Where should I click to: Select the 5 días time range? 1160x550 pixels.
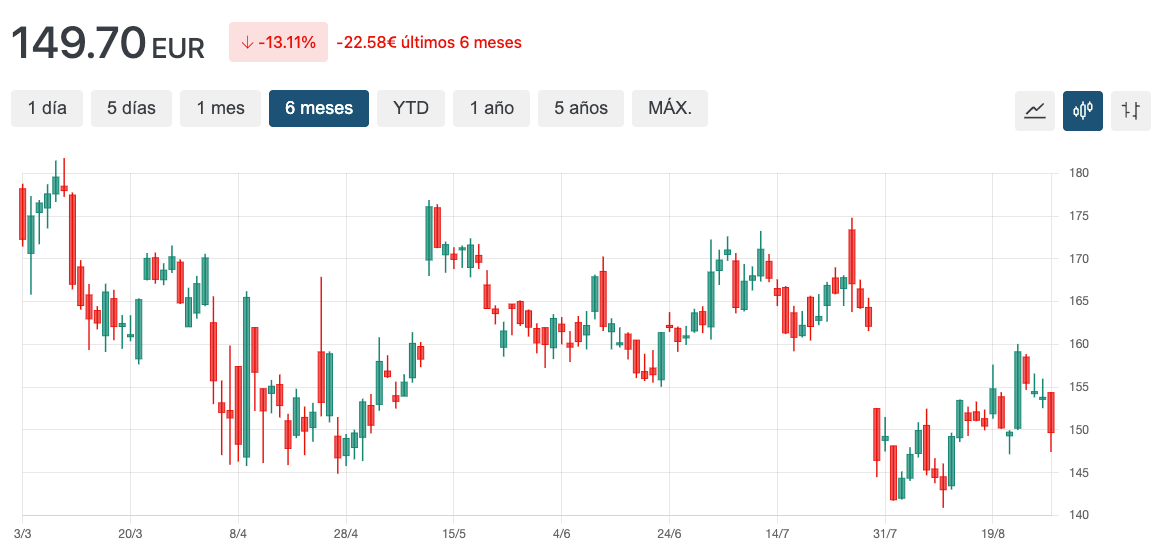click(131, 108)
